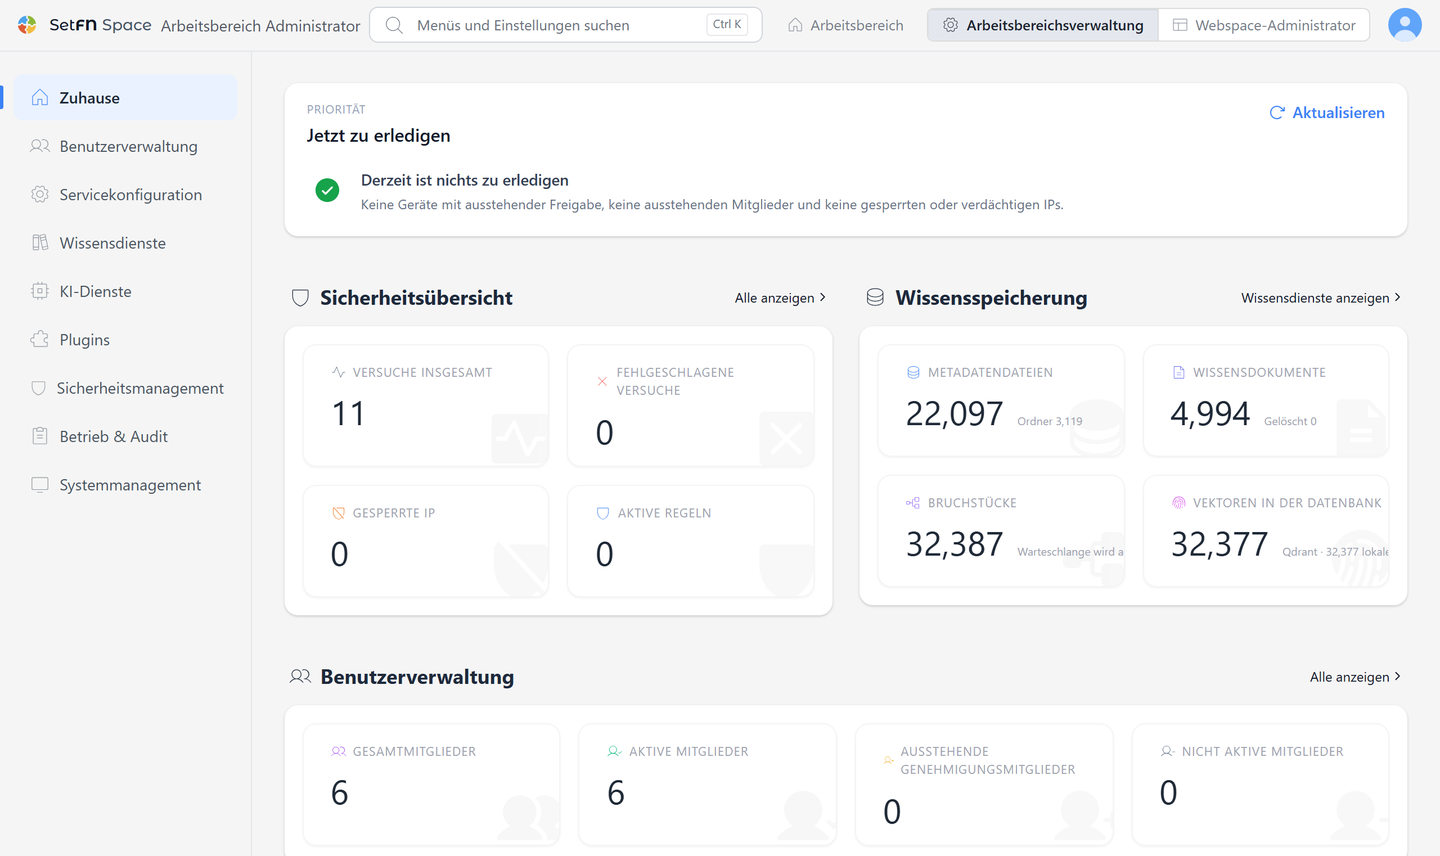Open the Aktive Regeln card

coord(691,541)
